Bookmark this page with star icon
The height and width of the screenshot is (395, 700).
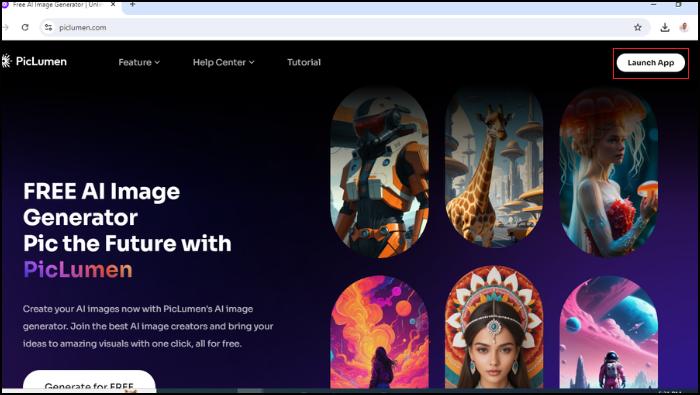click(x=638, y=27)
